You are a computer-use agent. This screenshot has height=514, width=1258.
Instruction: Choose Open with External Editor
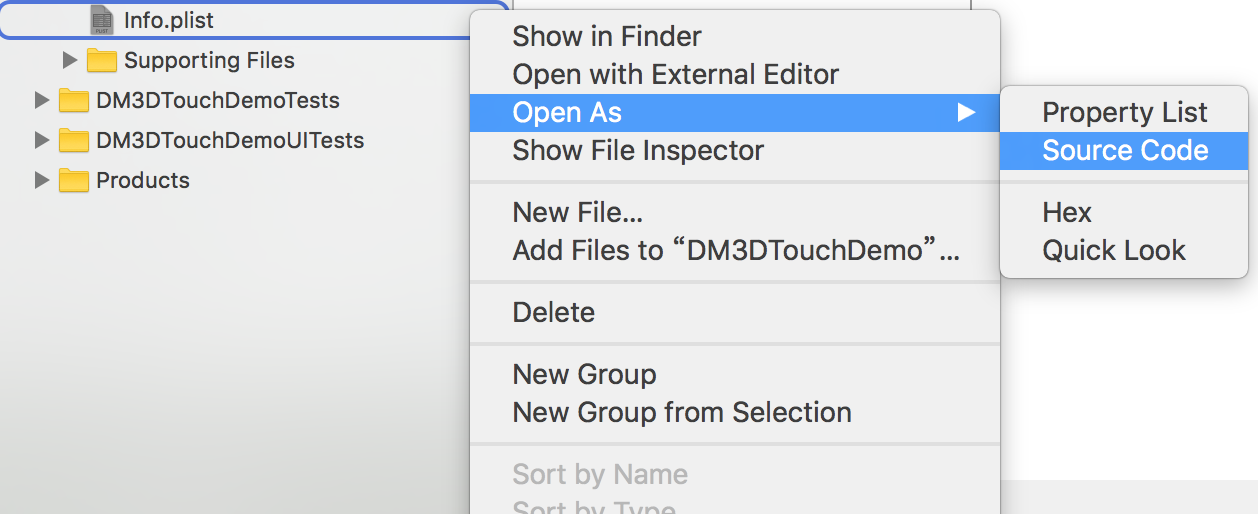pyautogui.click(x=675, y=75)
